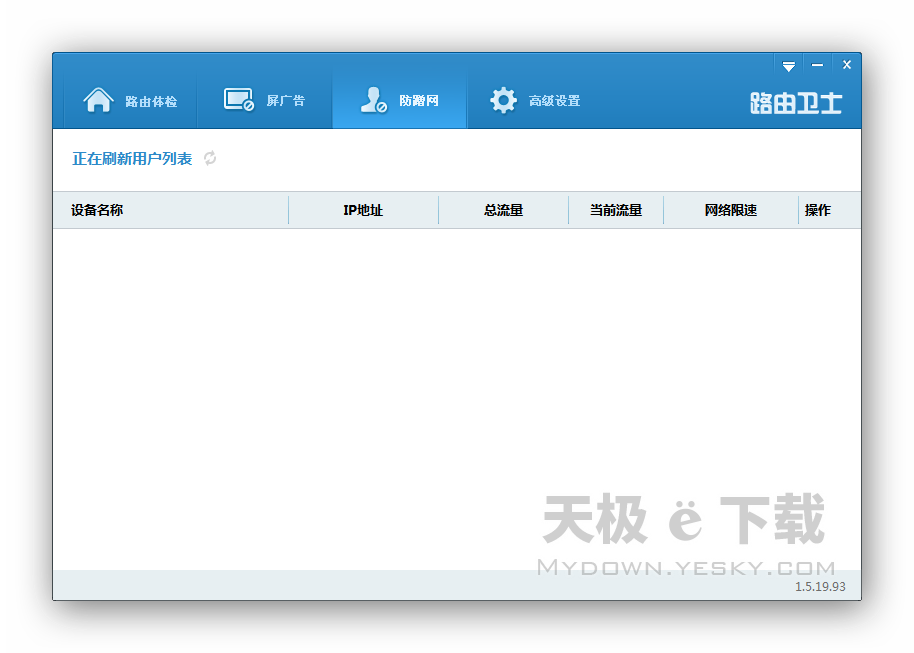
Task: Click the 操作 column header
Action: pos(817,210)
